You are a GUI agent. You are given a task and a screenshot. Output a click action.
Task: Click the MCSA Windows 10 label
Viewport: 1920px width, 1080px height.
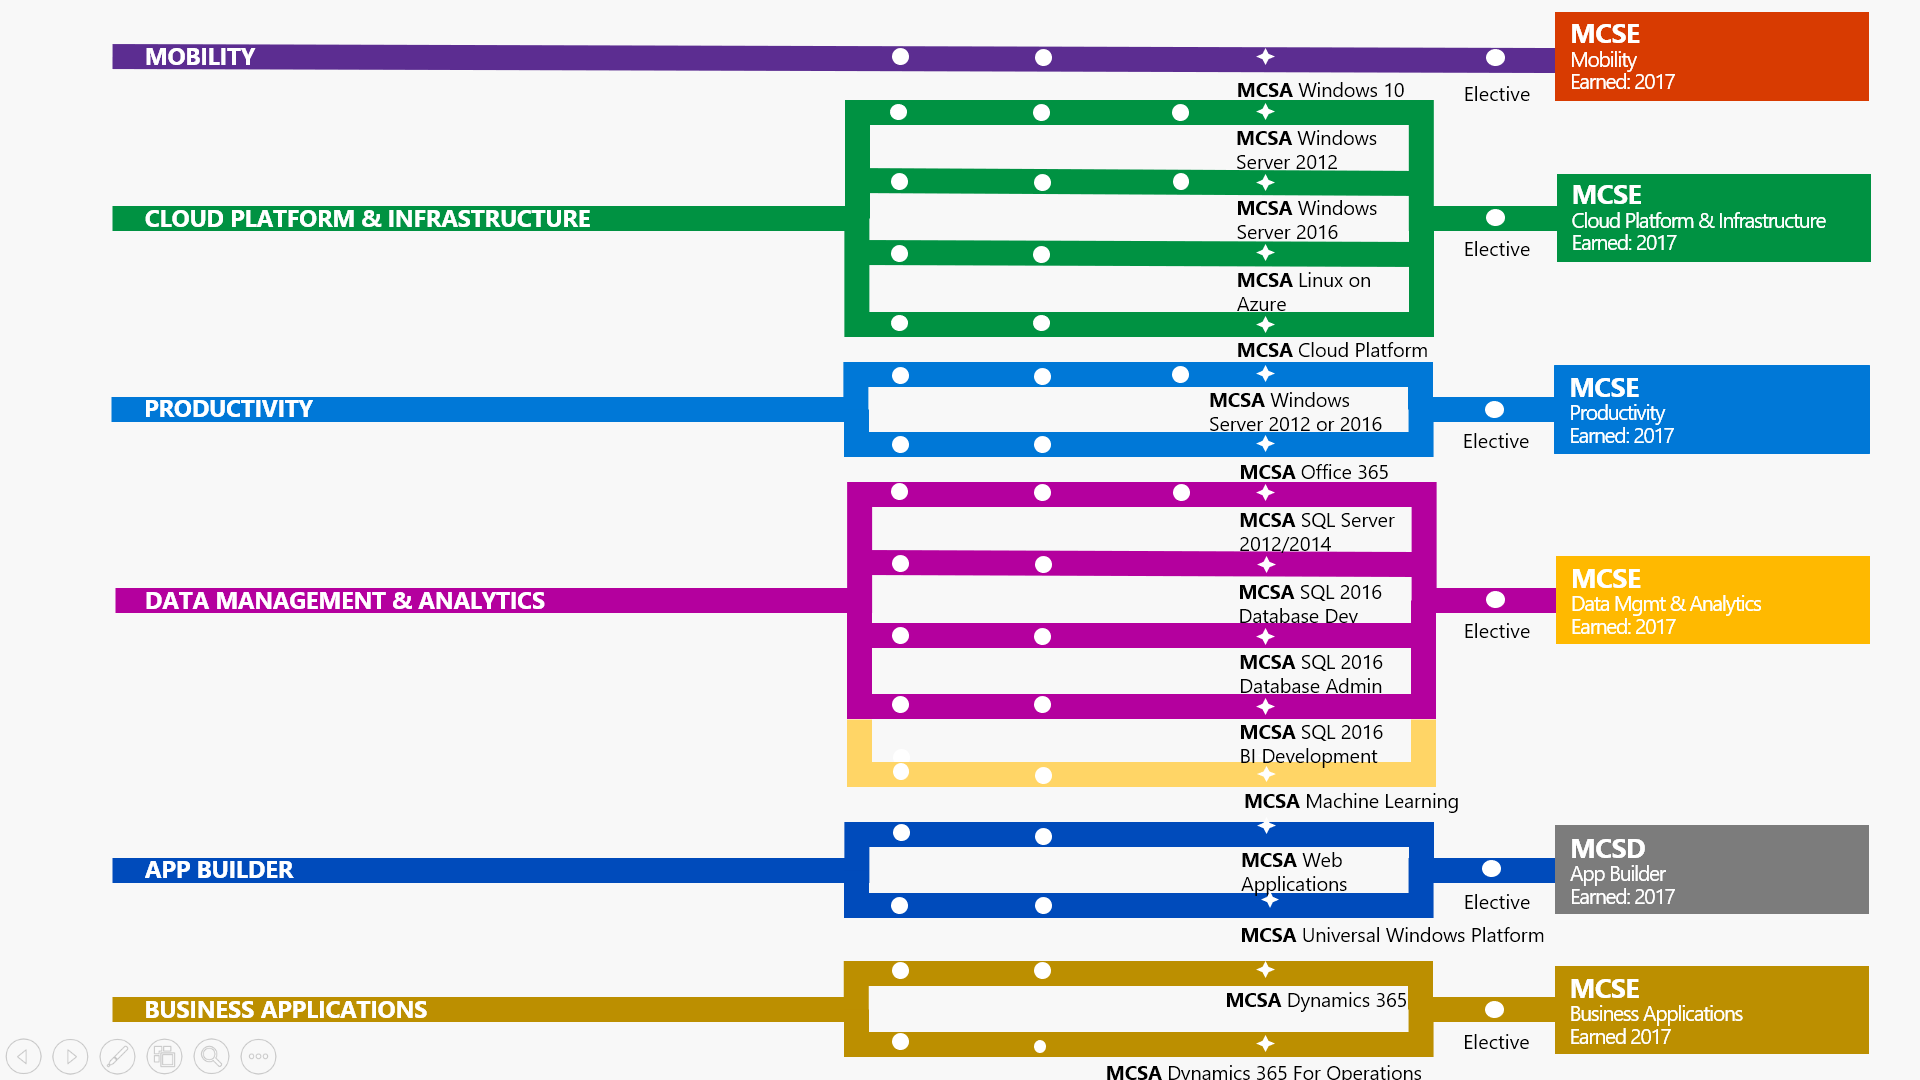pyautogui.click(x=1320, y=90)
